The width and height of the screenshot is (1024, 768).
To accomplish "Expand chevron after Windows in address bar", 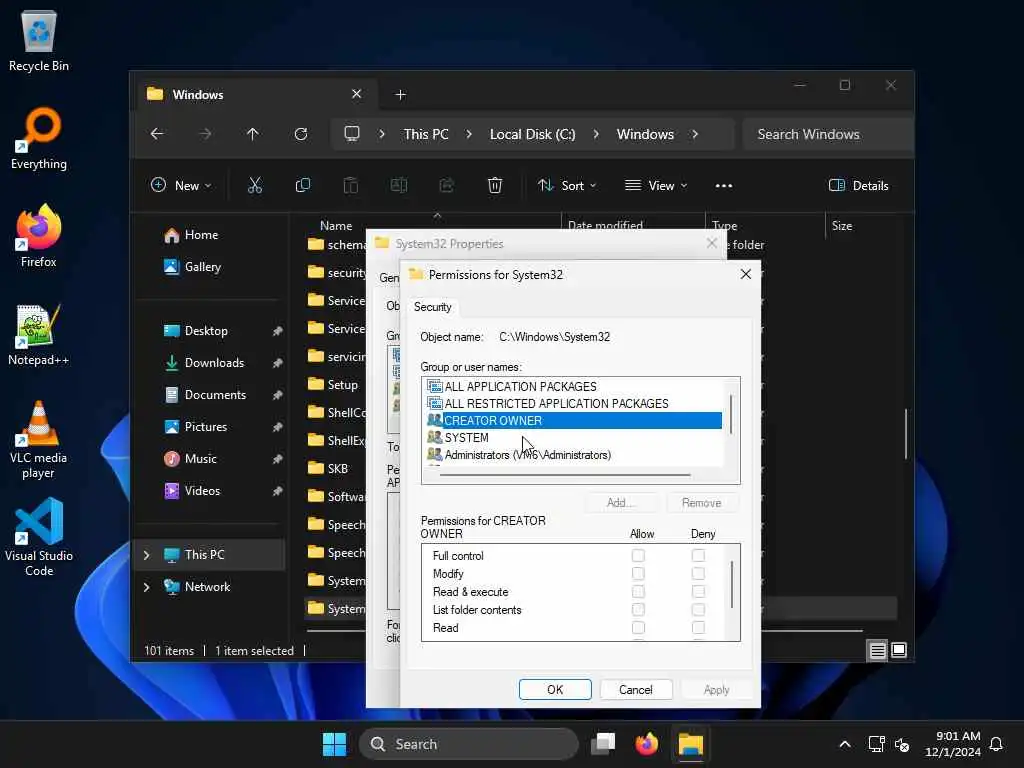I will (695, 134).
